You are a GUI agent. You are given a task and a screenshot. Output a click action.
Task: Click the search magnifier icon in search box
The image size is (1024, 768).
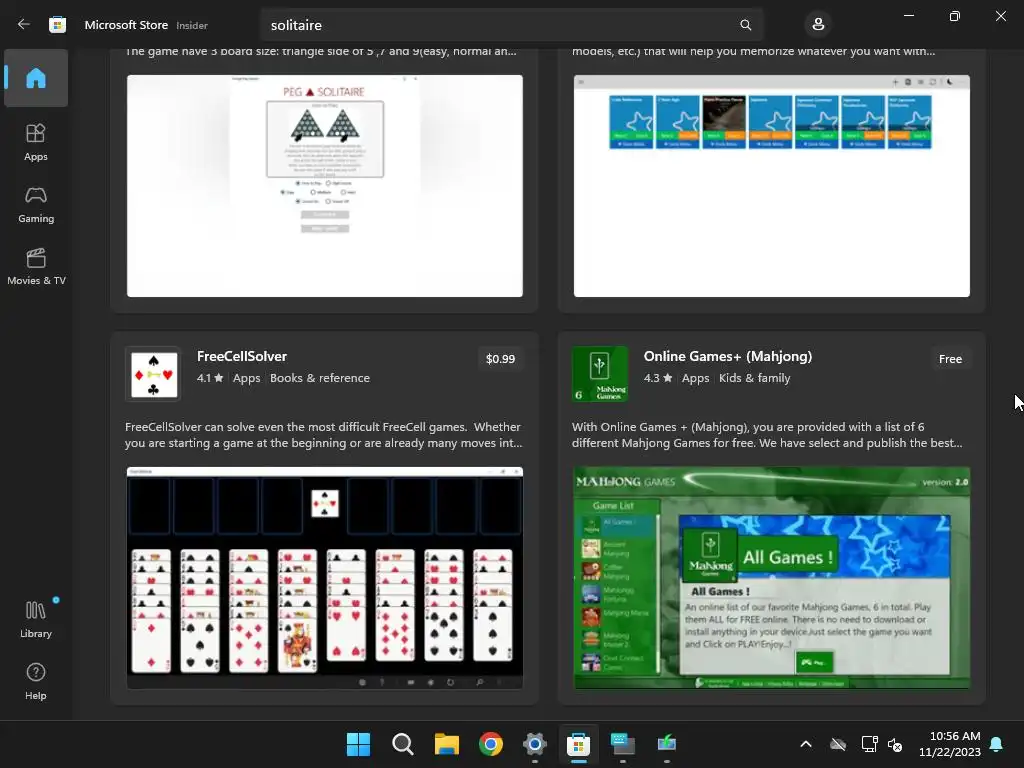(745, 25)
